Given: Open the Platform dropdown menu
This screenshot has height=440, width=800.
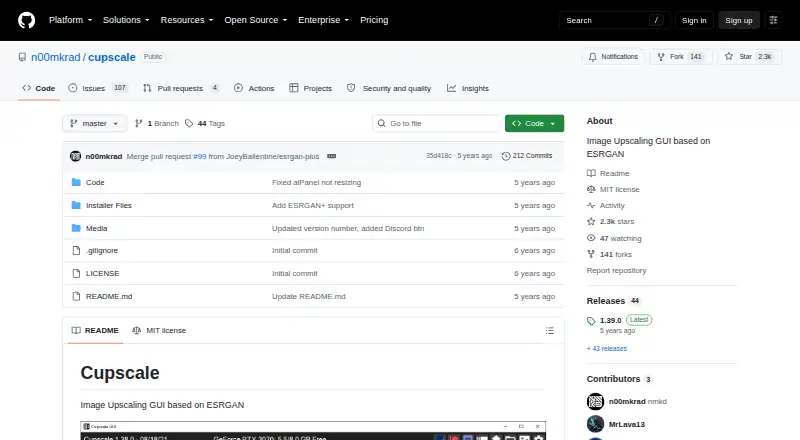Looking at the screenshot, I should 70,20.
